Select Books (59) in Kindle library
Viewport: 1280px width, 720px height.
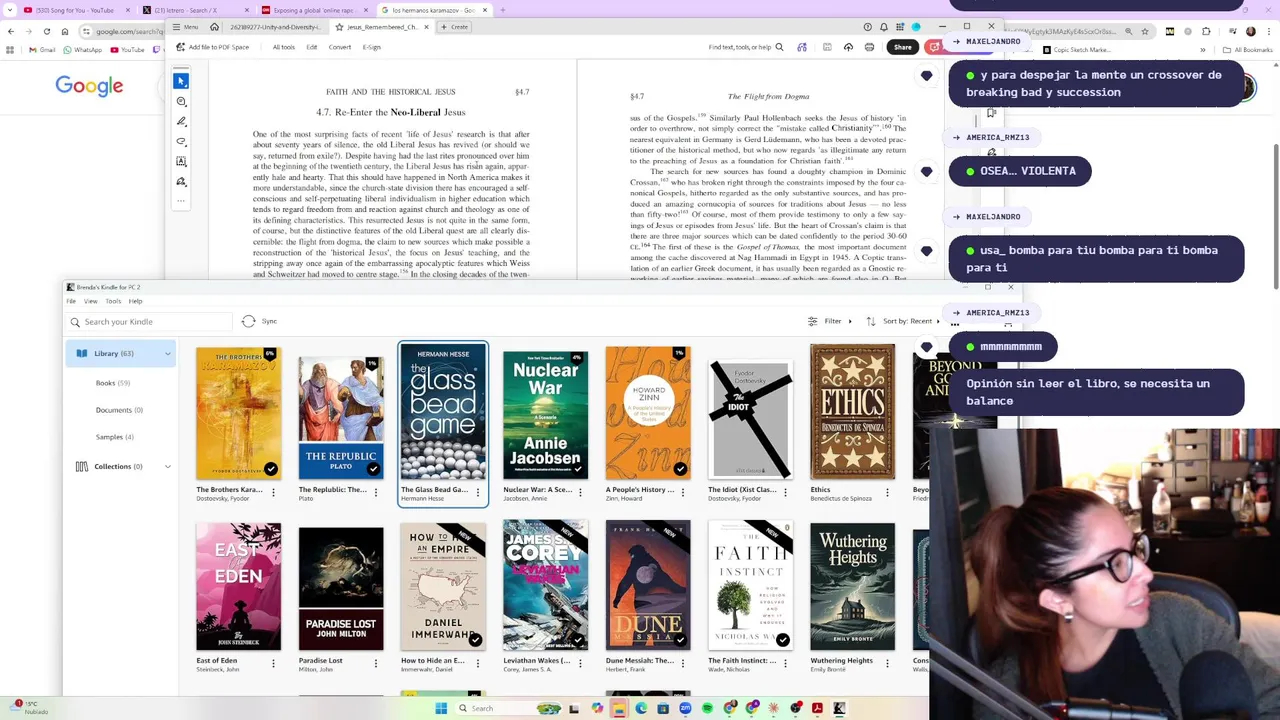pyautogui.click(x=112, y=383)
